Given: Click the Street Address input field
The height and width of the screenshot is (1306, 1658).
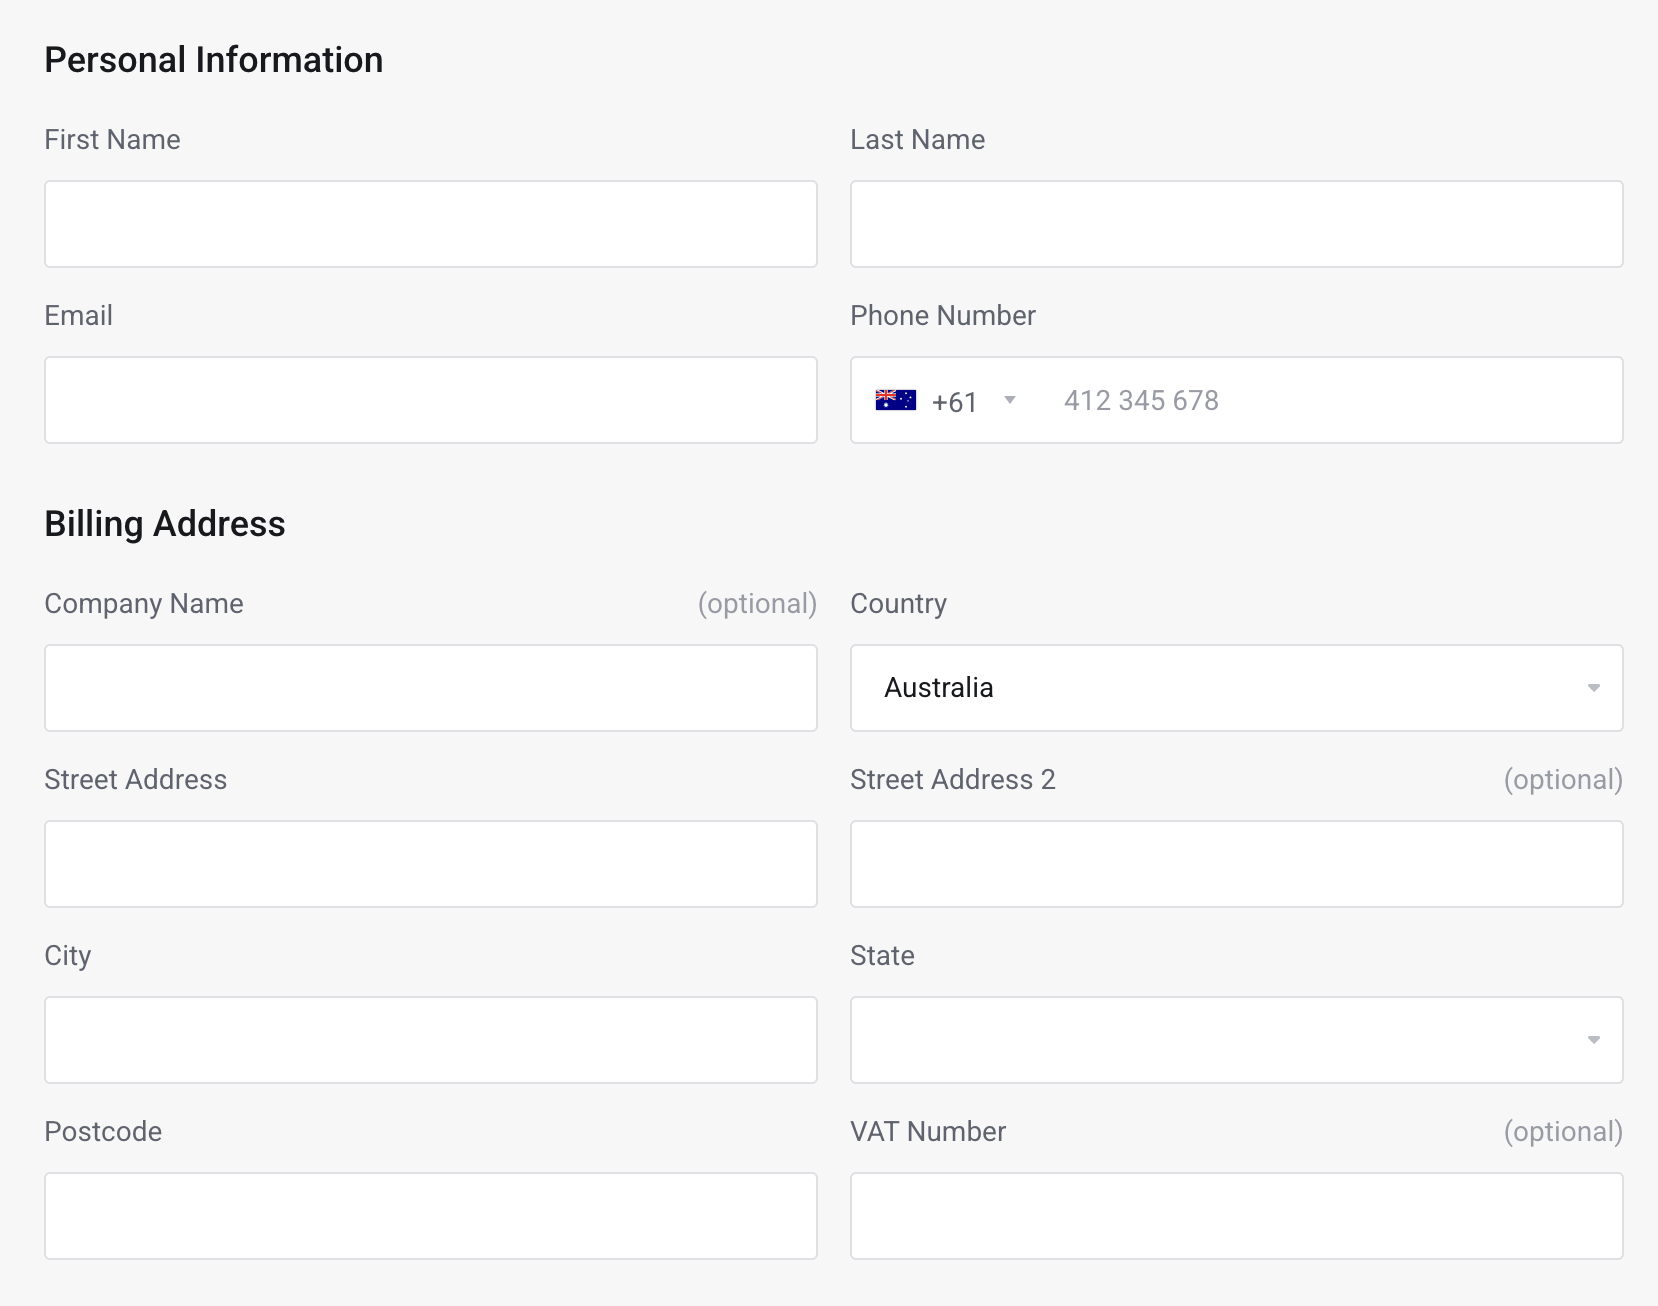Looking at the screenshot, I should click(x=431, y=864).
